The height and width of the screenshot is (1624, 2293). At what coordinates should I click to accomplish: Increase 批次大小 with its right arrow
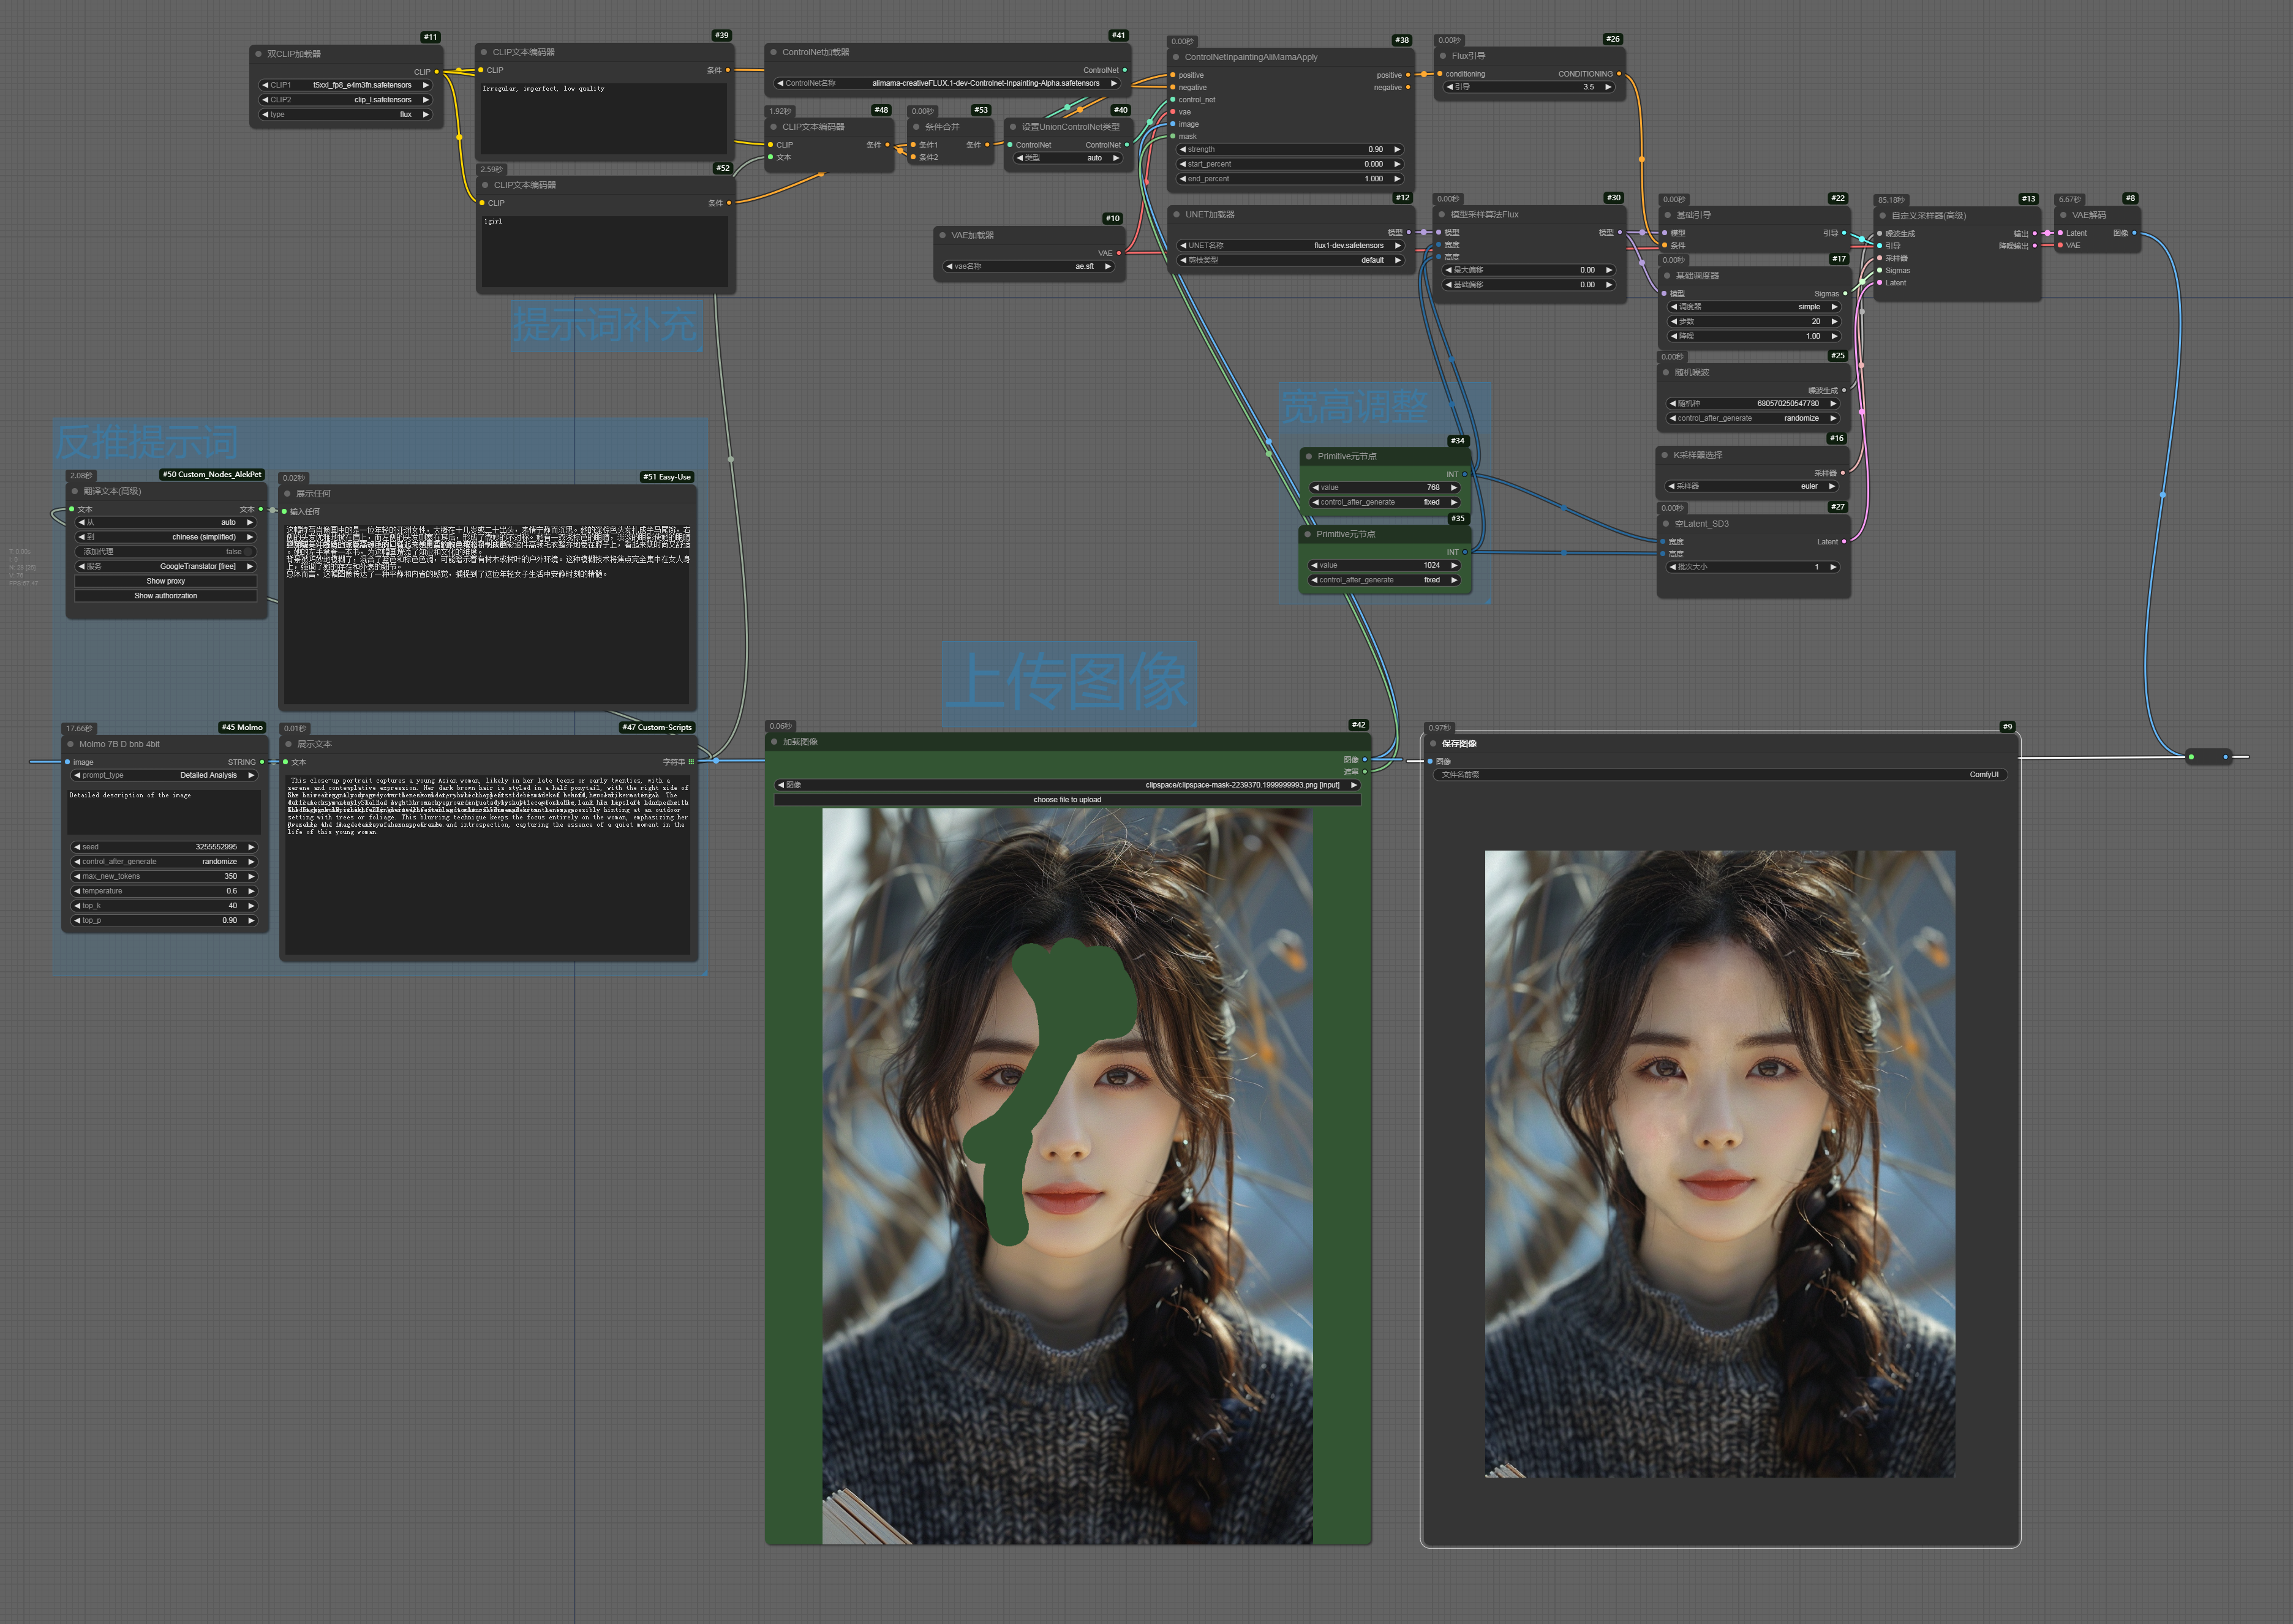pos(1833,567)
